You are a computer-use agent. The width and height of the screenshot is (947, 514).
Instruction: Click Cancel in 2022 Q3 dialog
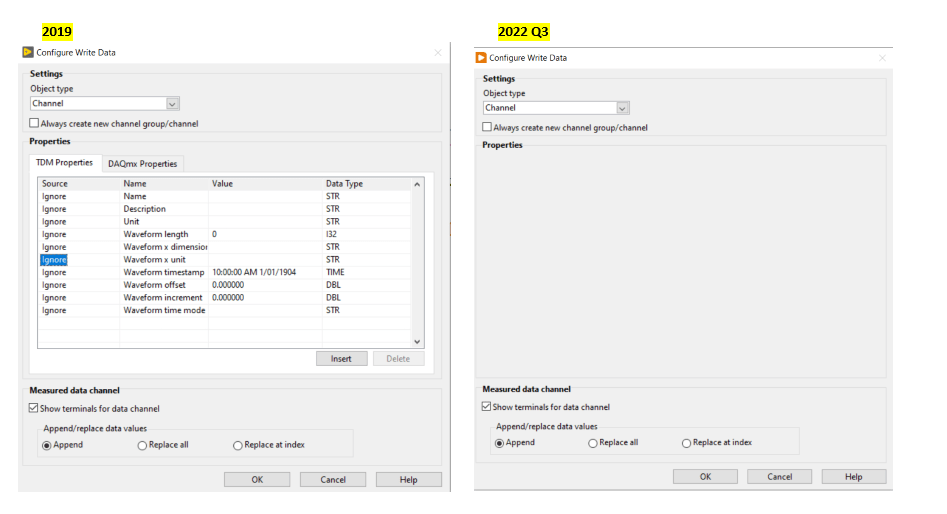[780, 477]
